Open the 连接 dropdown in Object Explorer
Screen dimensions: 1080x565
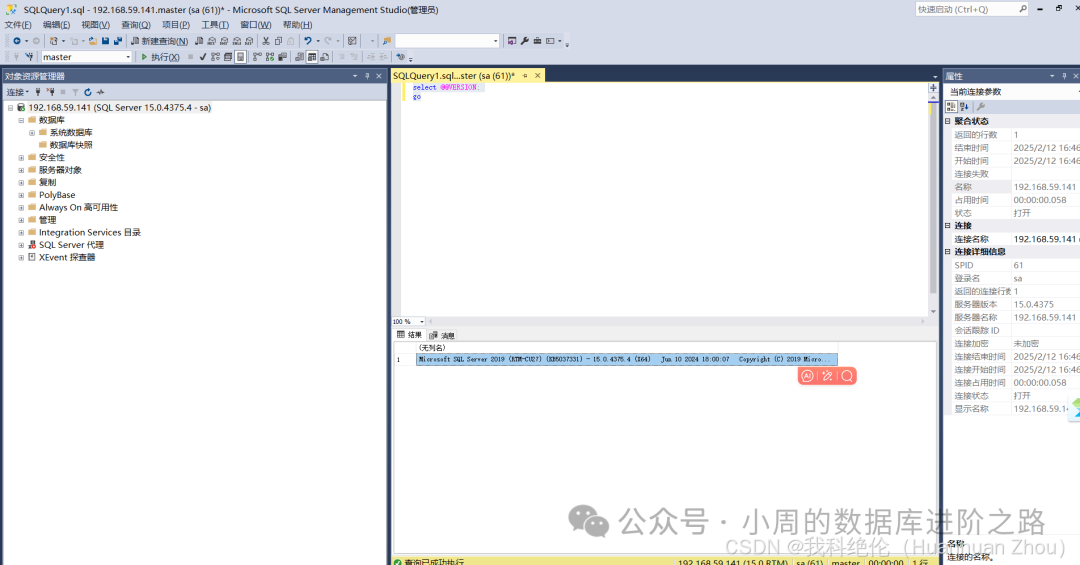tap(18, 92)
